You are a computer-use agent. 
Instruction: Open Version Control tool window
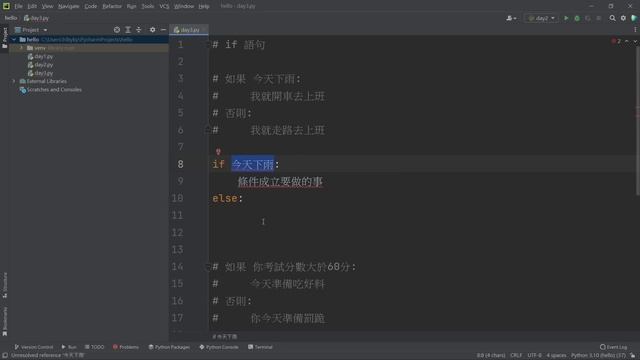[x=34, y=347]
